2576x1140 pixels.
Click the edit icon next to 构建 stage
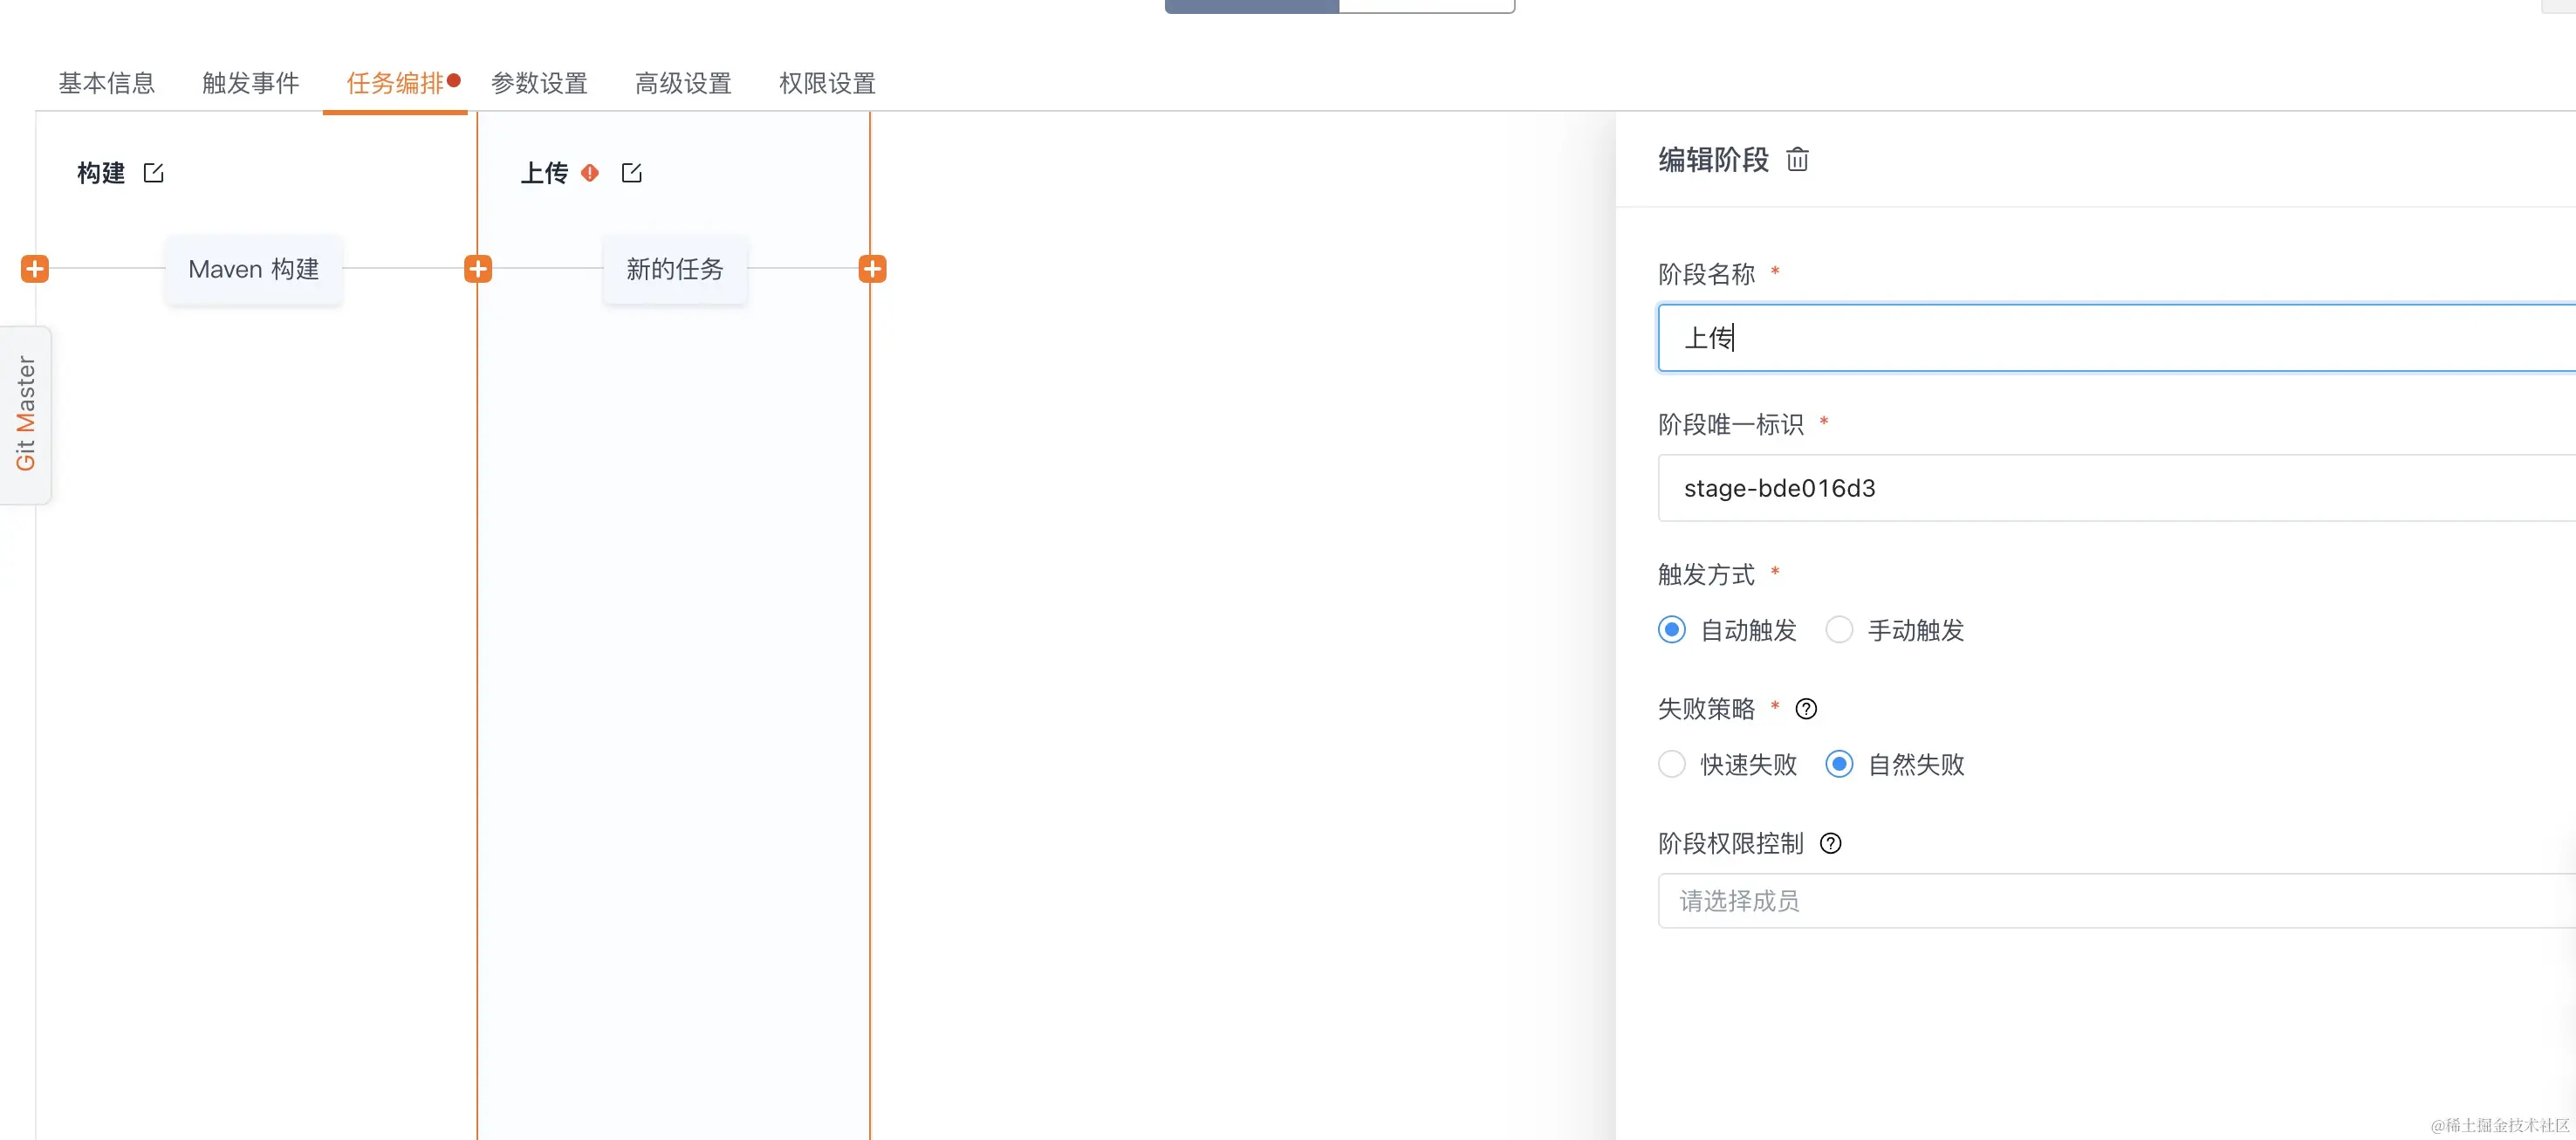(153, 173)
